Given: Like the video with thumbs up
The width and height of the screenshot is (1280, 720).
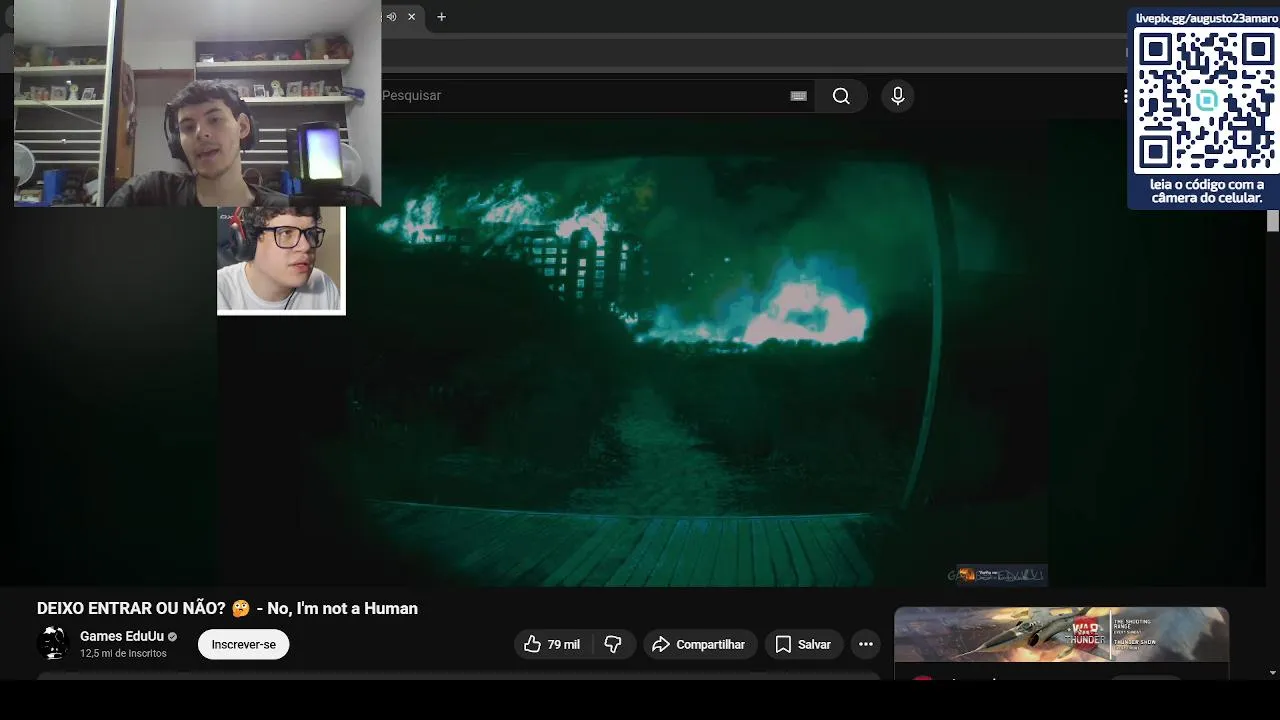Looking at the screenshot, I should [x=552, y=645].
